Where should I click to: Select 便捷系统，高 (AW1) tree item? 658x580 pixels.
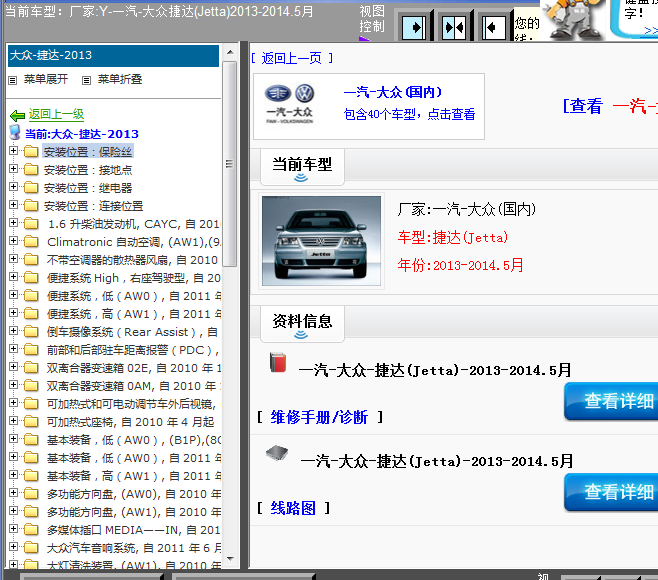pyautogui.click(x=134, y=314)
